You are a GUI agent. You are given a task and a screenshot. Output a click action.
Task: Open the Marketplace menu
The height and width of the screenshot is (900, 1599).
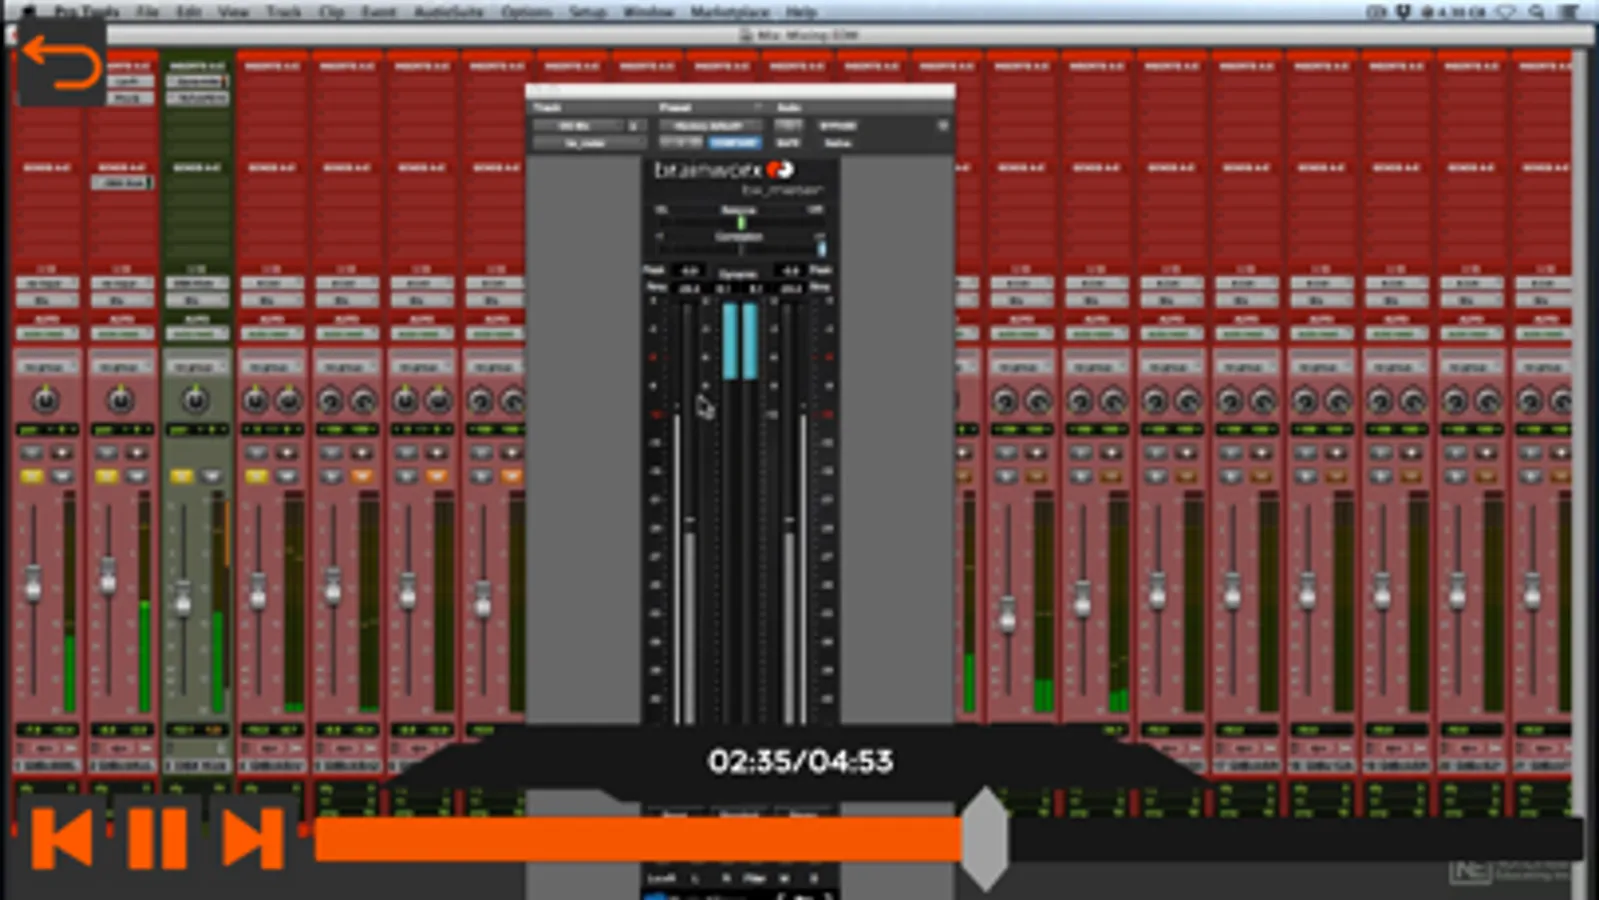pyautogui.click(x=730, y=12)
